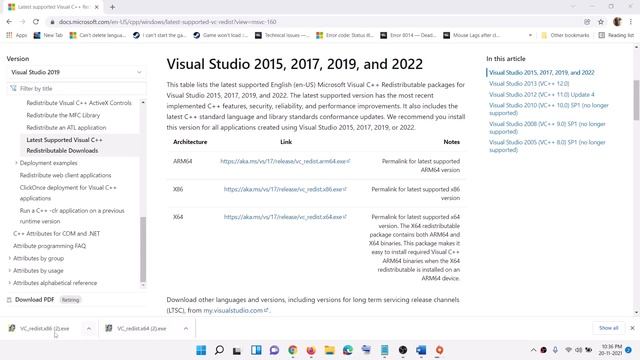Open the 'Technical Issues' bookmark
Image resolution: width=640 pixels, height=360 pixels.
pos(282,36)
